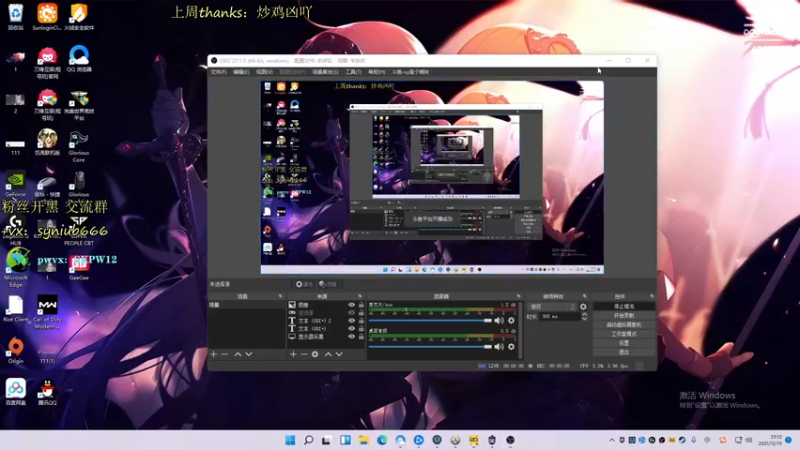Toggle the lock on the 文本 (GDI+) 2 source

pyautogui.click(x=361, y=320)
